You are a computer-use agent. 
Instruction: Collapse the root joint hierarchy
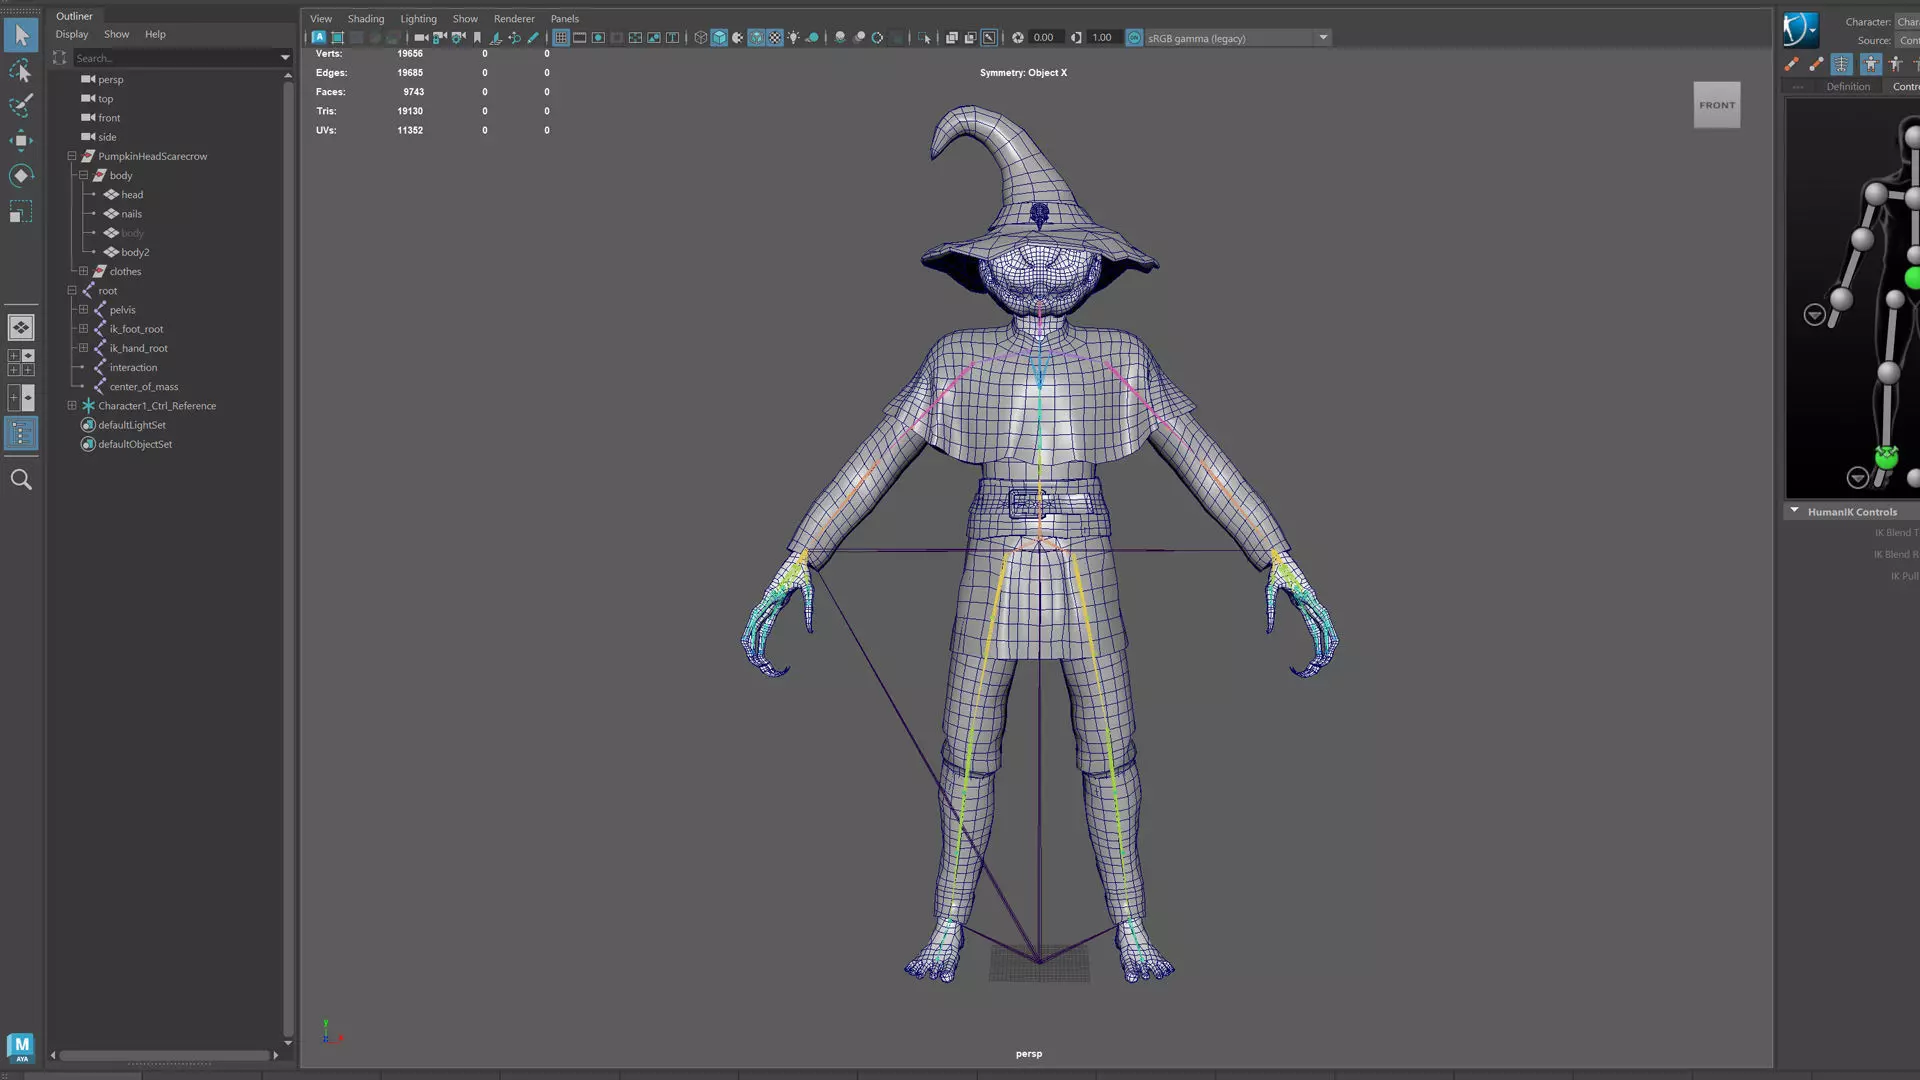pos(72,290)
